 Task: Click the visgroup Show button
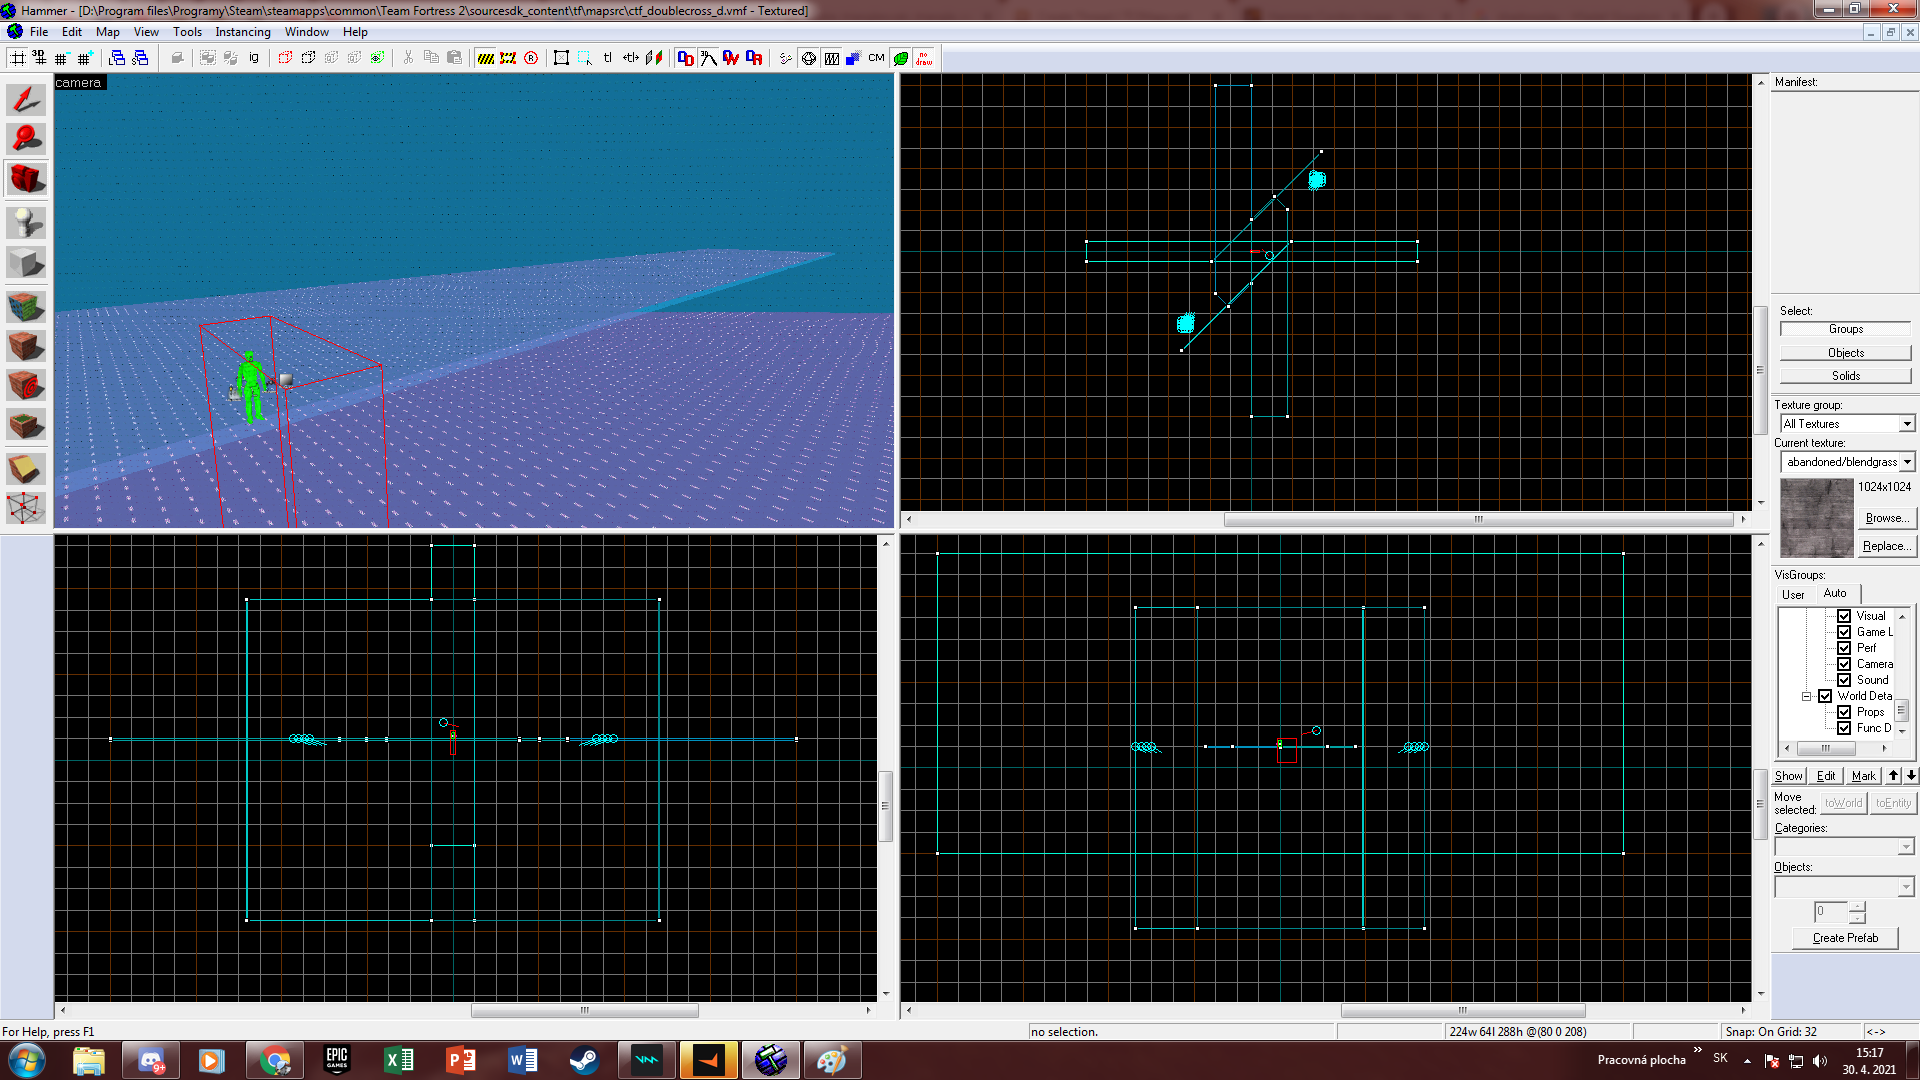(1788, 776)
